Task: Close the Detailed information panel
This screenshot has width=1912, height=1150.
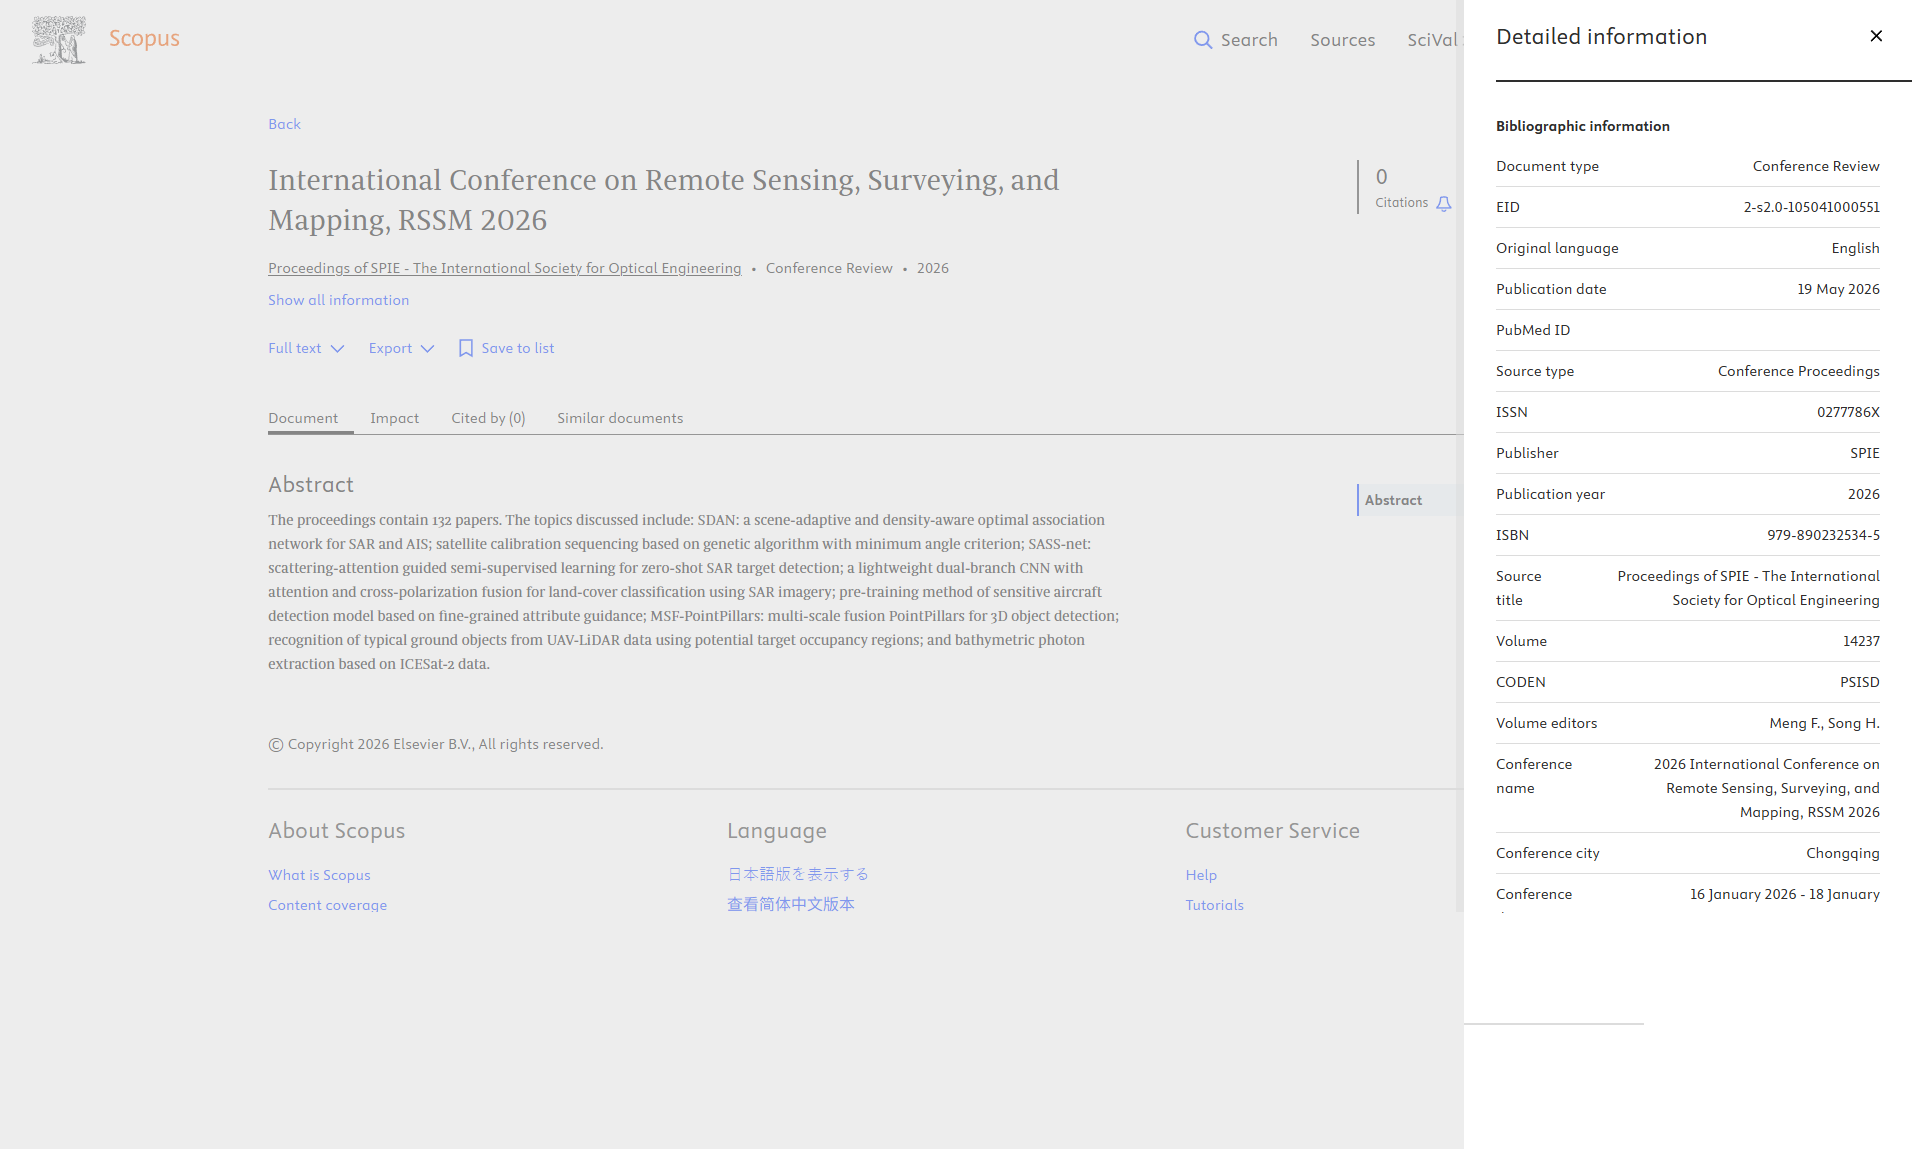Action: [1876, 36]
